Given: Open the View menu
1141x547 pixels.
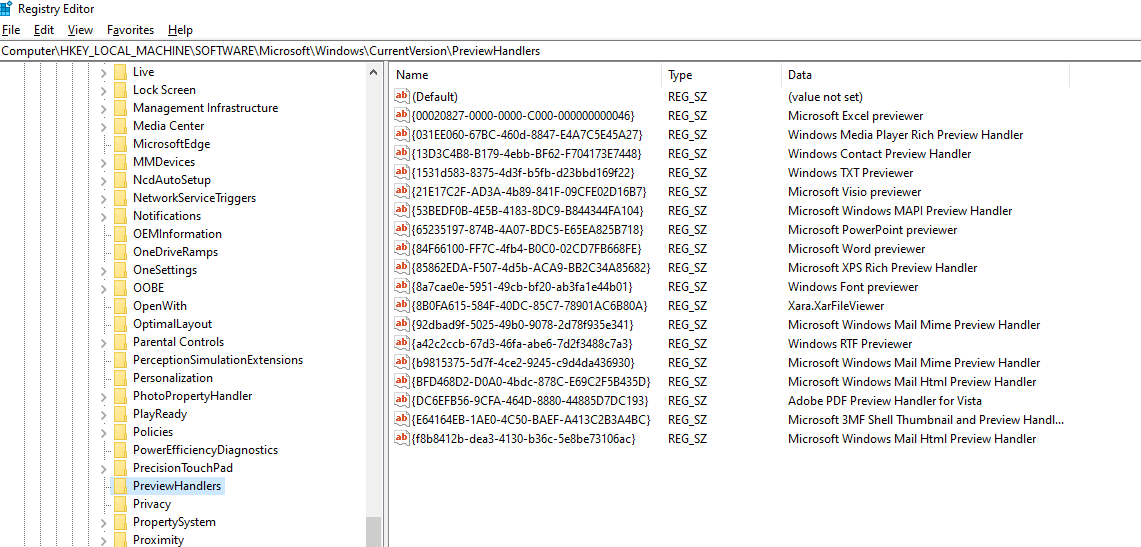Looking at the screenshot, I should point(80,30).
